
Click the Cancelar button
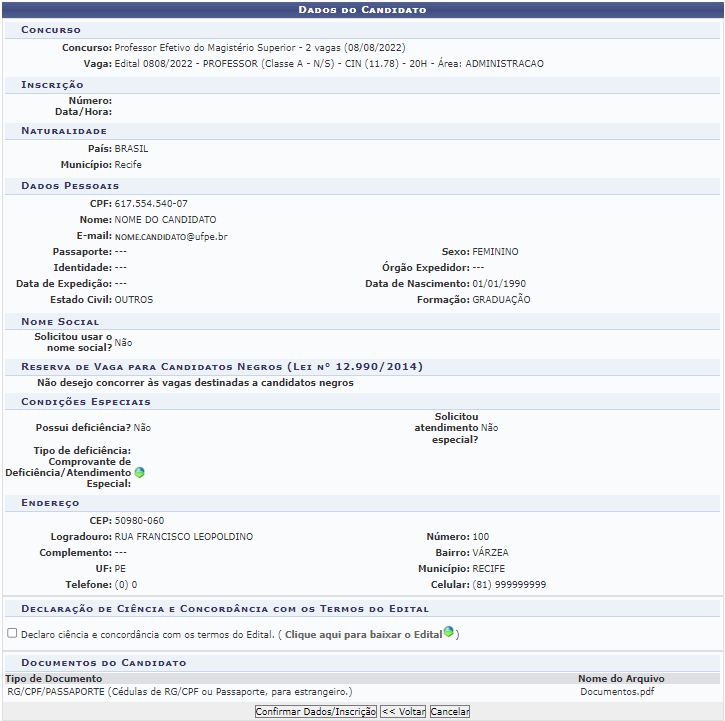pyautogui.click(x=449, y=712)
